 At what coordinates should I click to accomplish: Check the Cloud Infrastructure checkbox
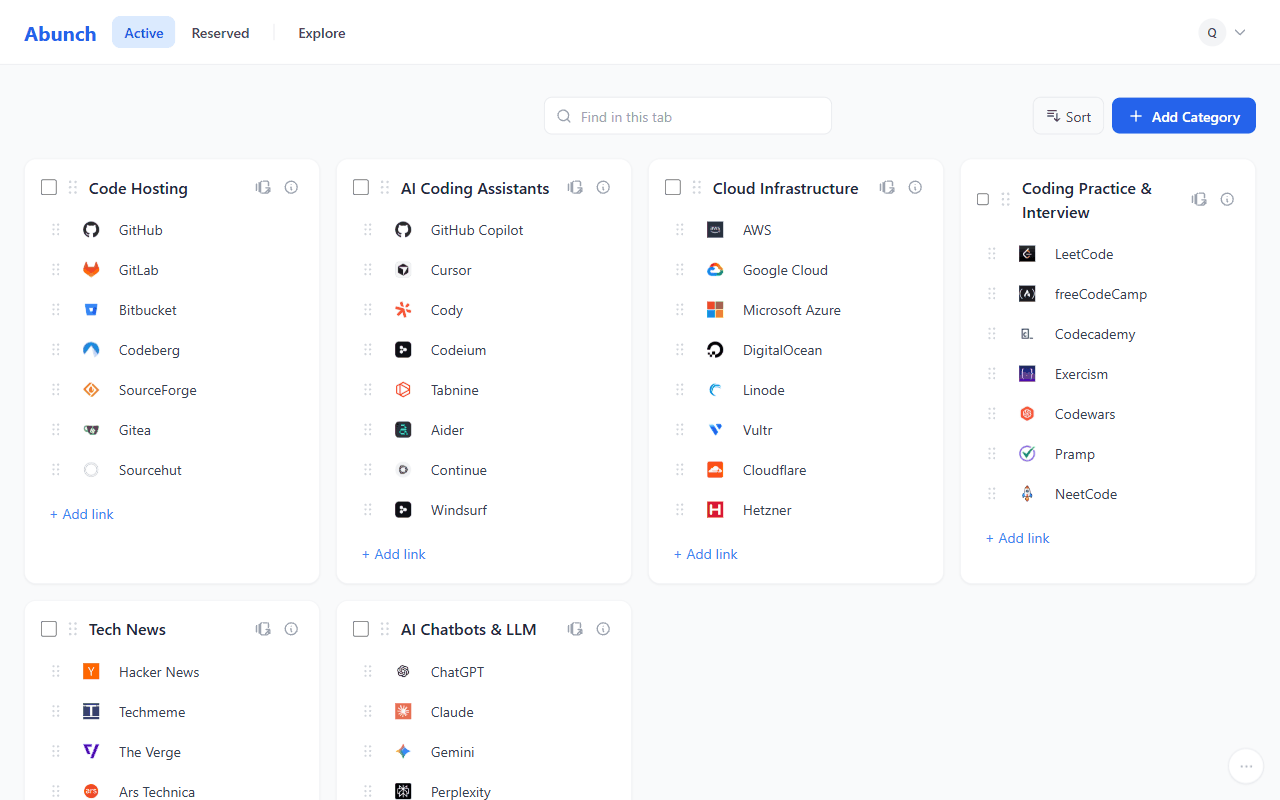[673, 187]
